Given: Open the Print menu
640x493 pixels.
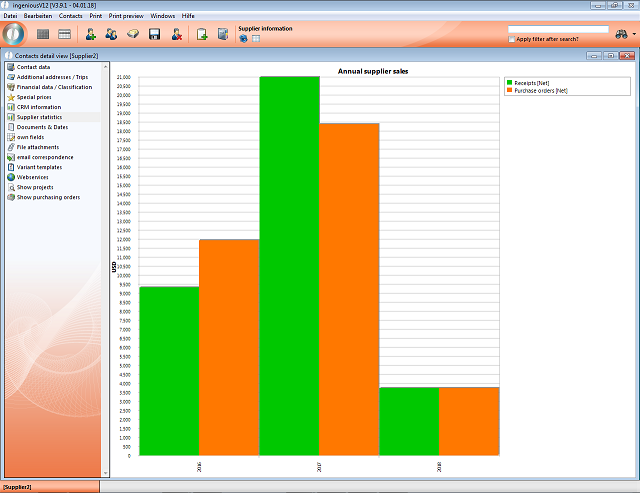Looking at the screenshot, I should coord(96,16).
